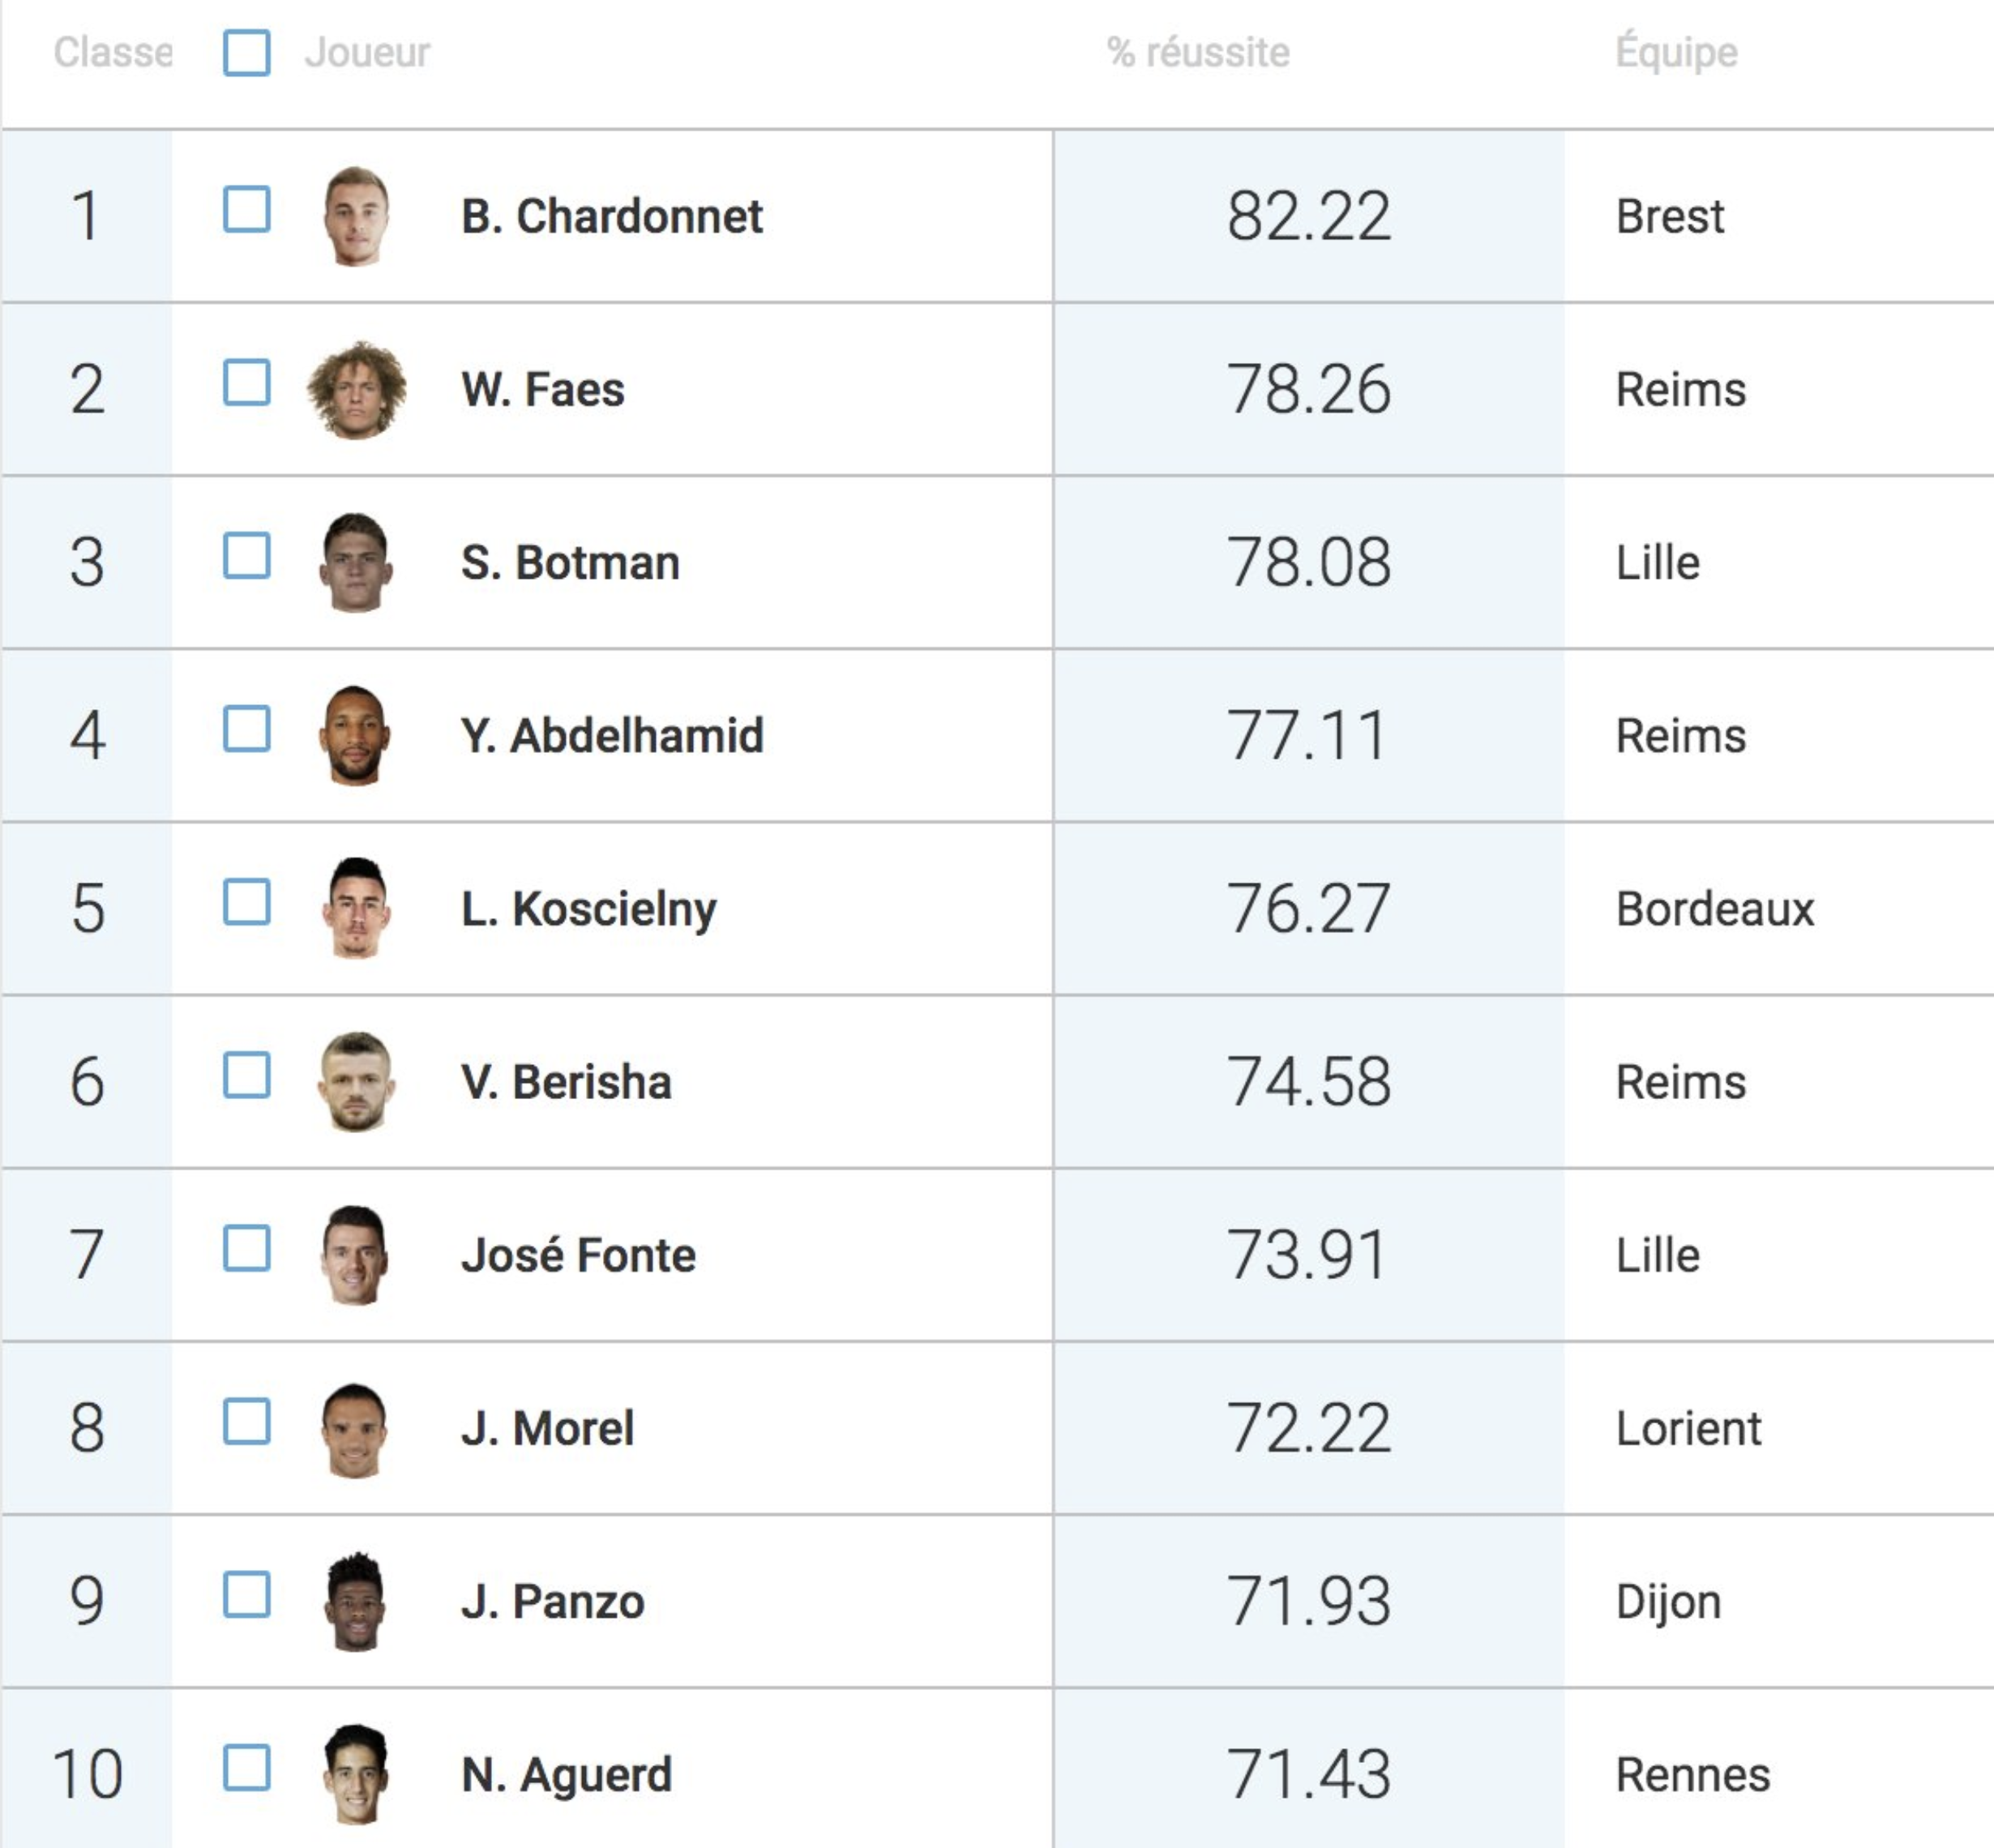The image size is (1994, 1848).
Task: Tick the checkbox for José Fonte
Action: (246, 1248)
